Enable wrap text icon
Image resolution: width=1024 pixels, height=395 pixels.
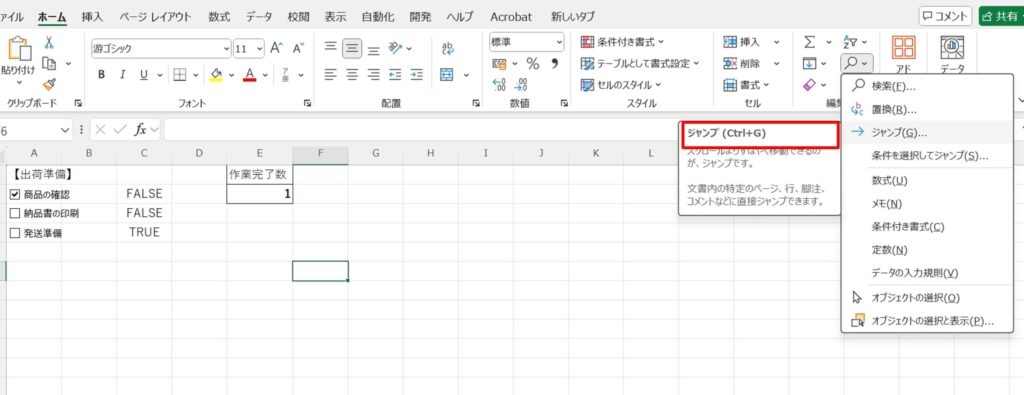(x=447, y=48)
